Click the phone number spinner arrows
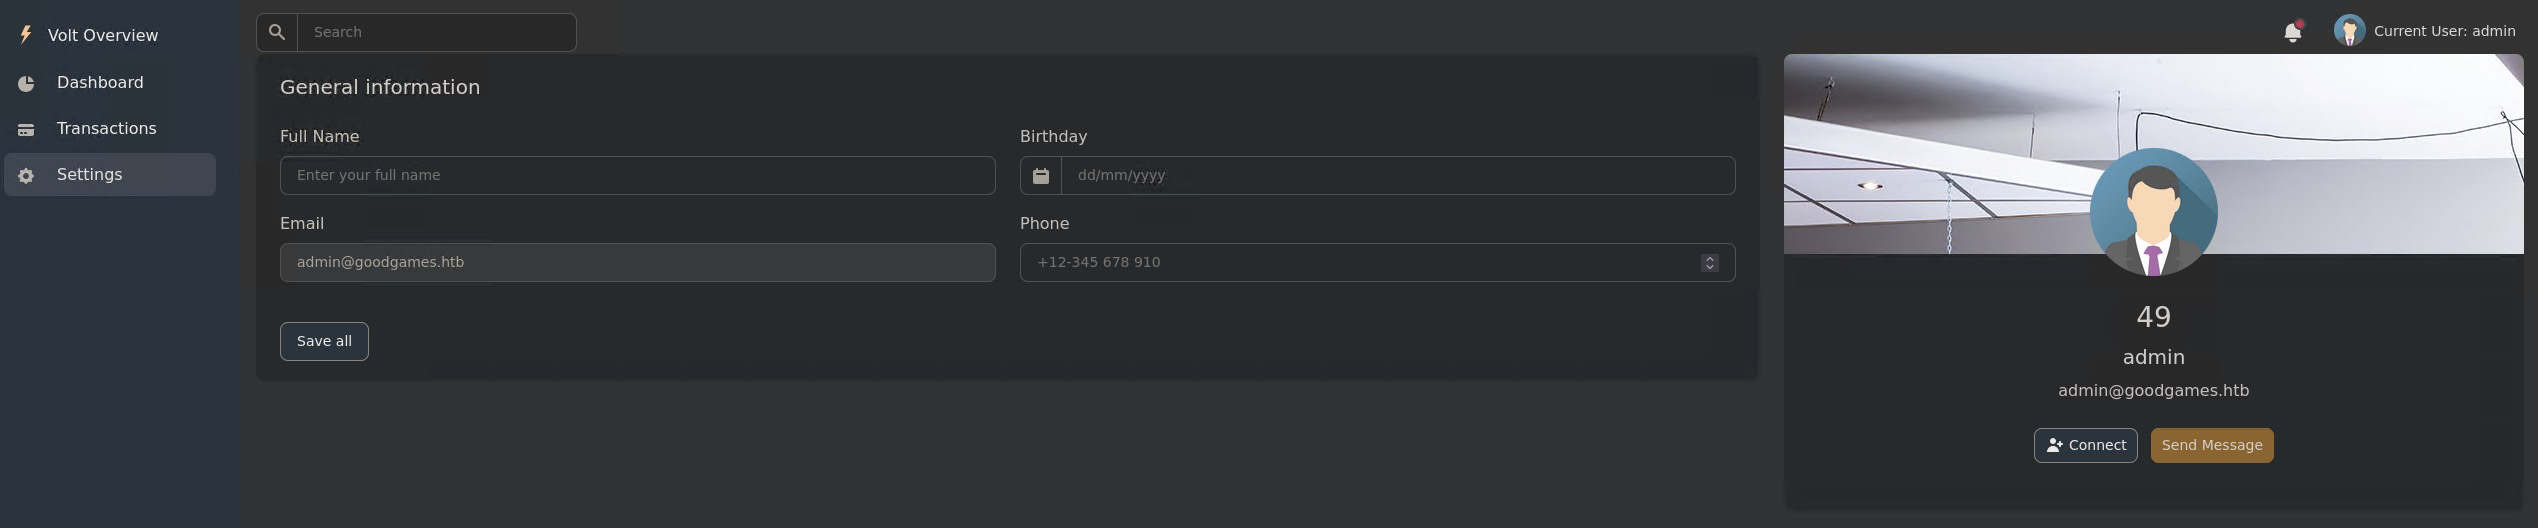2538x528 pixels. click(1710, 263)
